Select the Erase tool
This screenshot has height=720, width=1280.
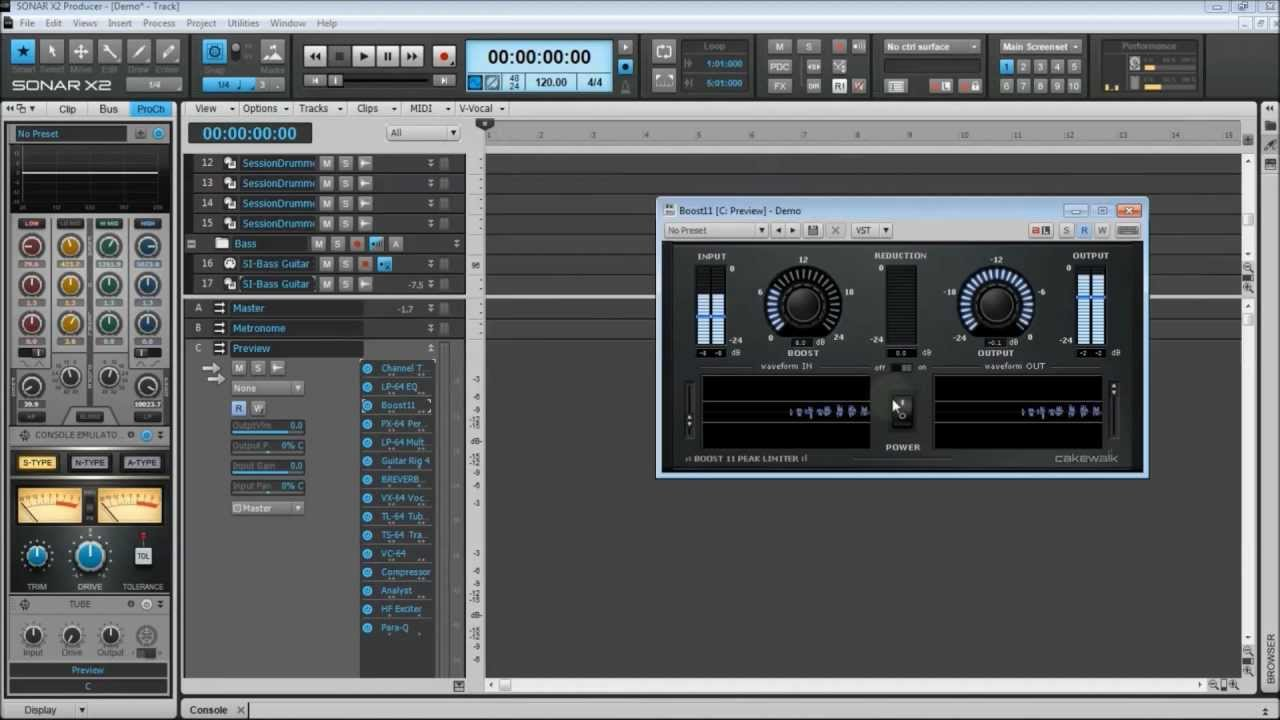pos(168,52)
